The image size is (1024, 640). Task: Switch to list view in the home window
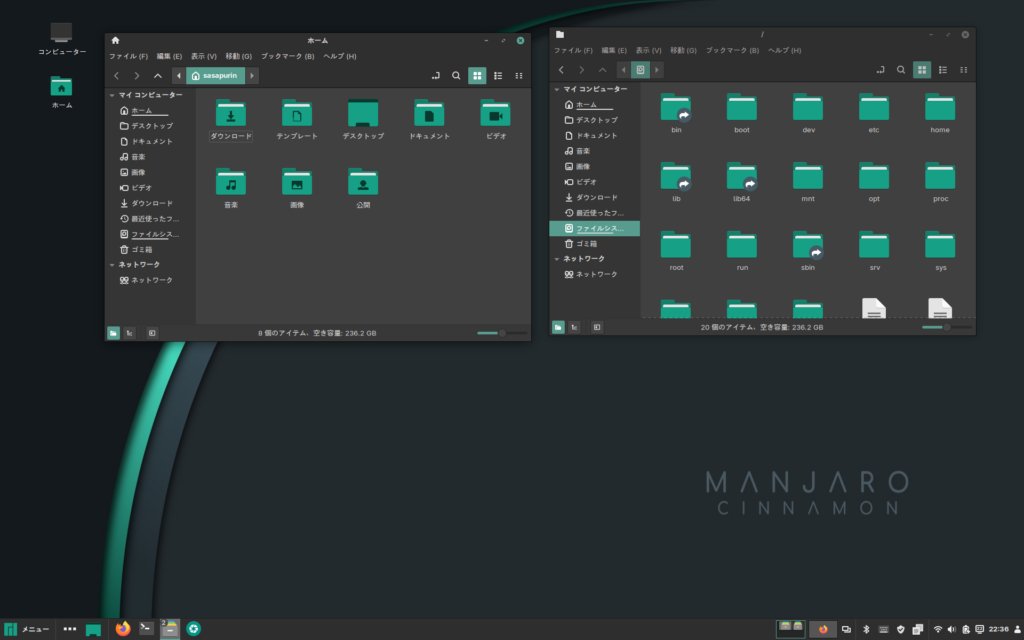point(497,75)
